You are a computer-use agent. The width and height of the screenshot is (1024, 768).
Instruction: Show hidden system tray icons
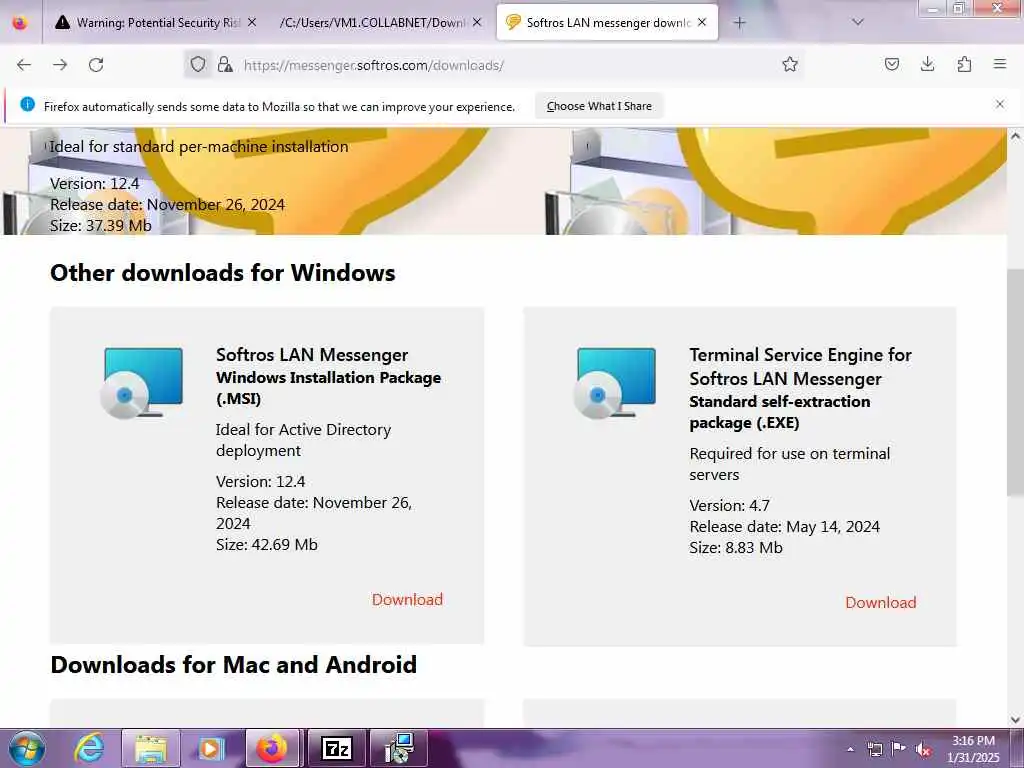[850, 750]
